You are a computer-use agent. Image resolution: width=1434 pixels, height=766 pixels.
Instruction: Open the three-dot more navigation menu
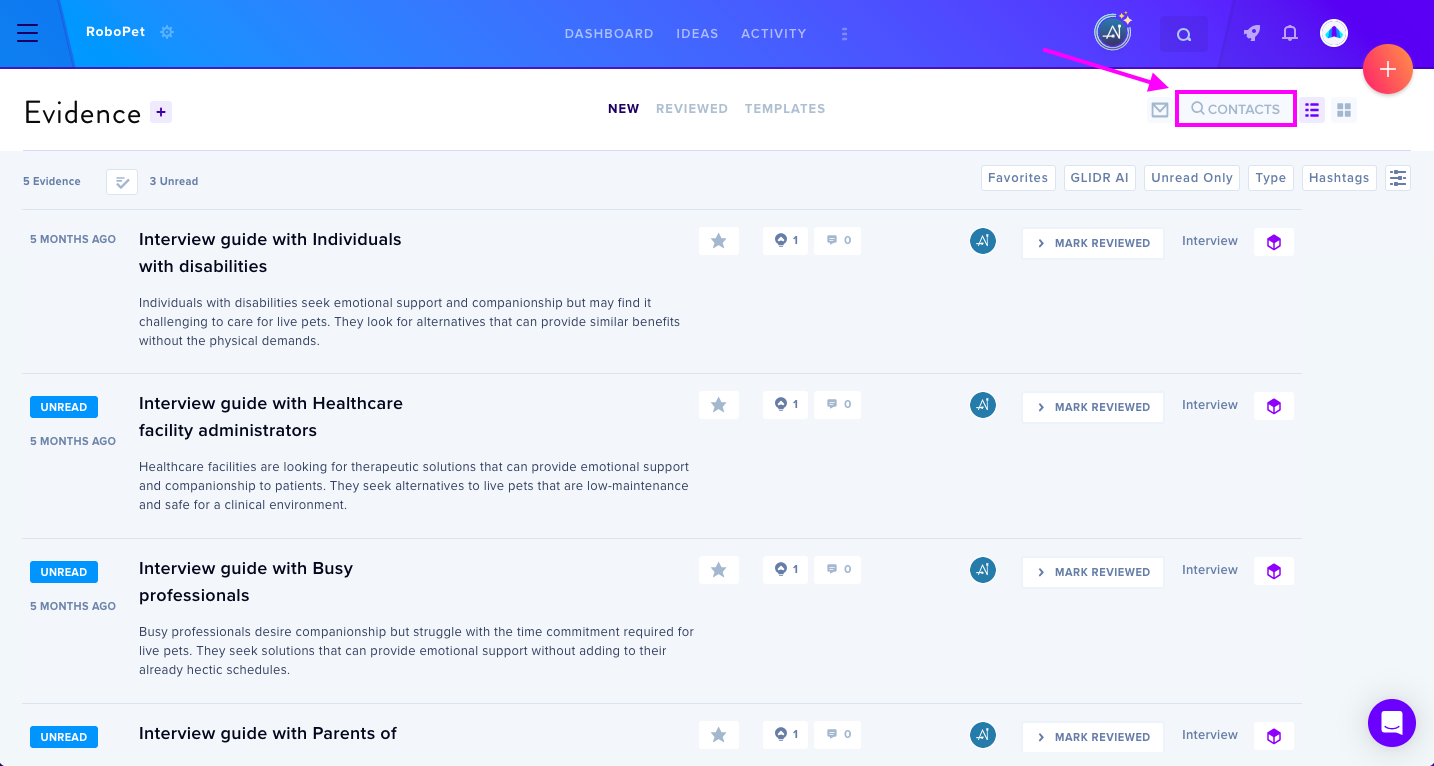click(x=845, y=34)
